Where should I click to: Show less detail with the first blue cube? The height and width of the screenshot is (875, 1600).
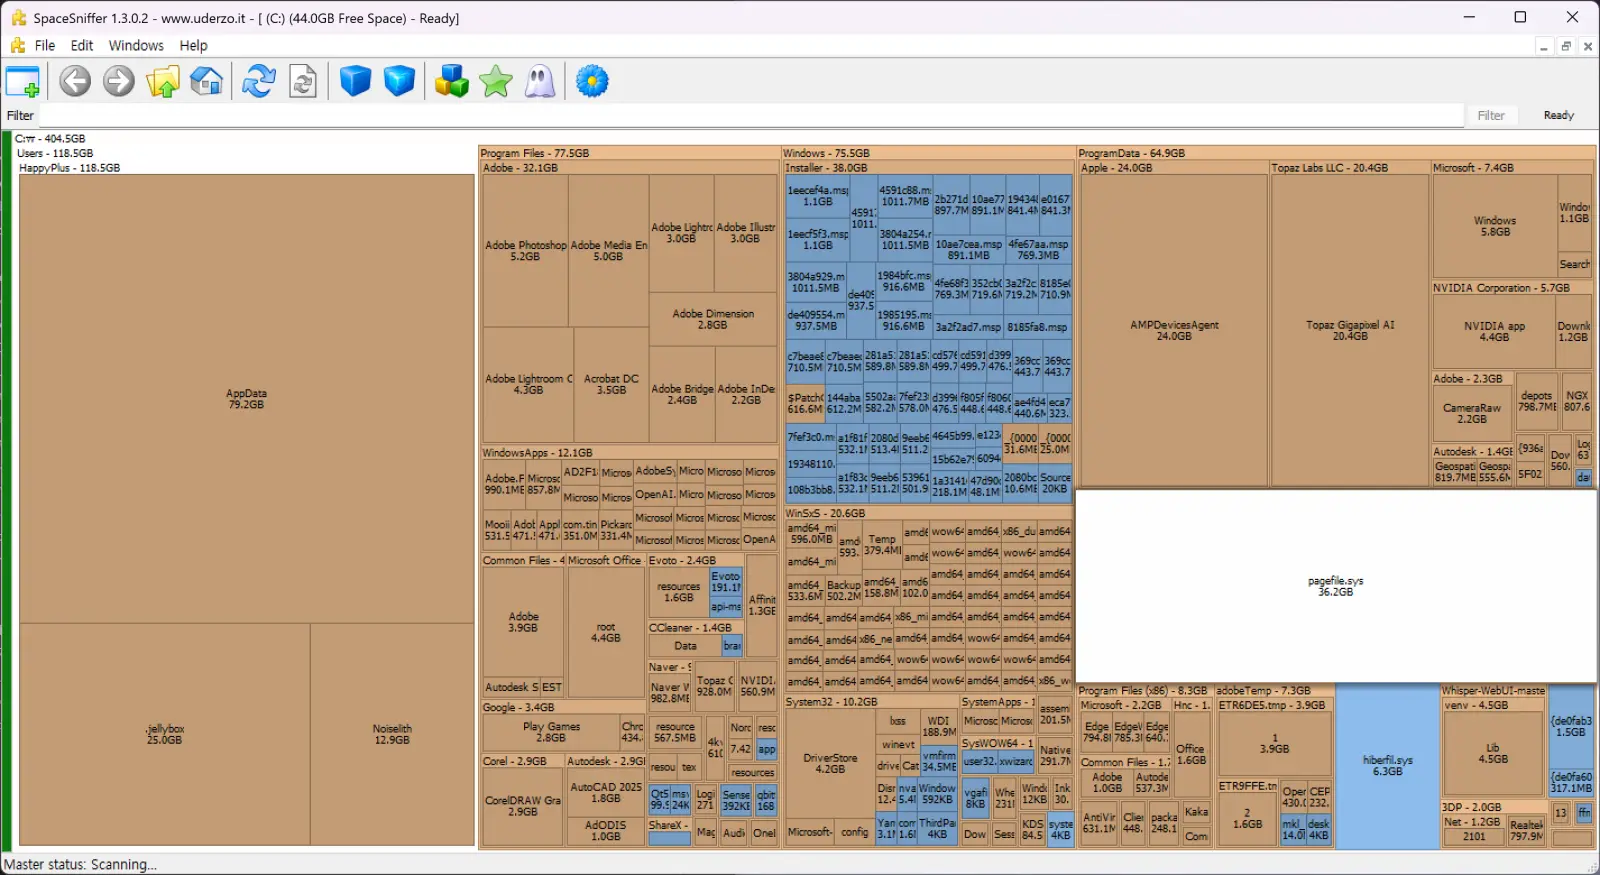point(355,81)
